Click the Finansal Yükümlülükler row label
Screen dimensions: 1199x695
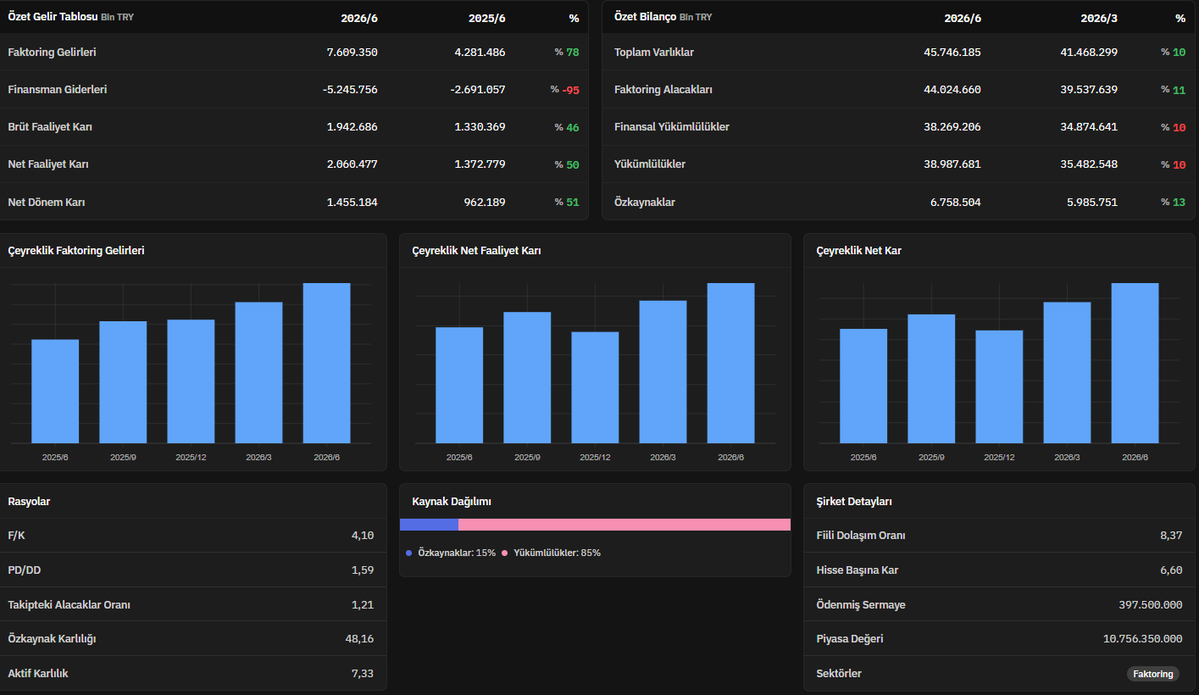[x=671, y=127]
